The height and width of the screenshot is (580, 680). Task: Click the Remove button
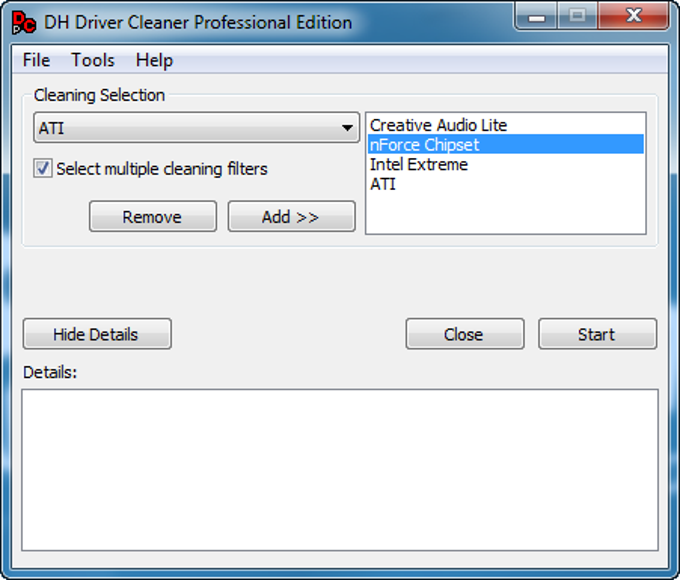(153, 216)
